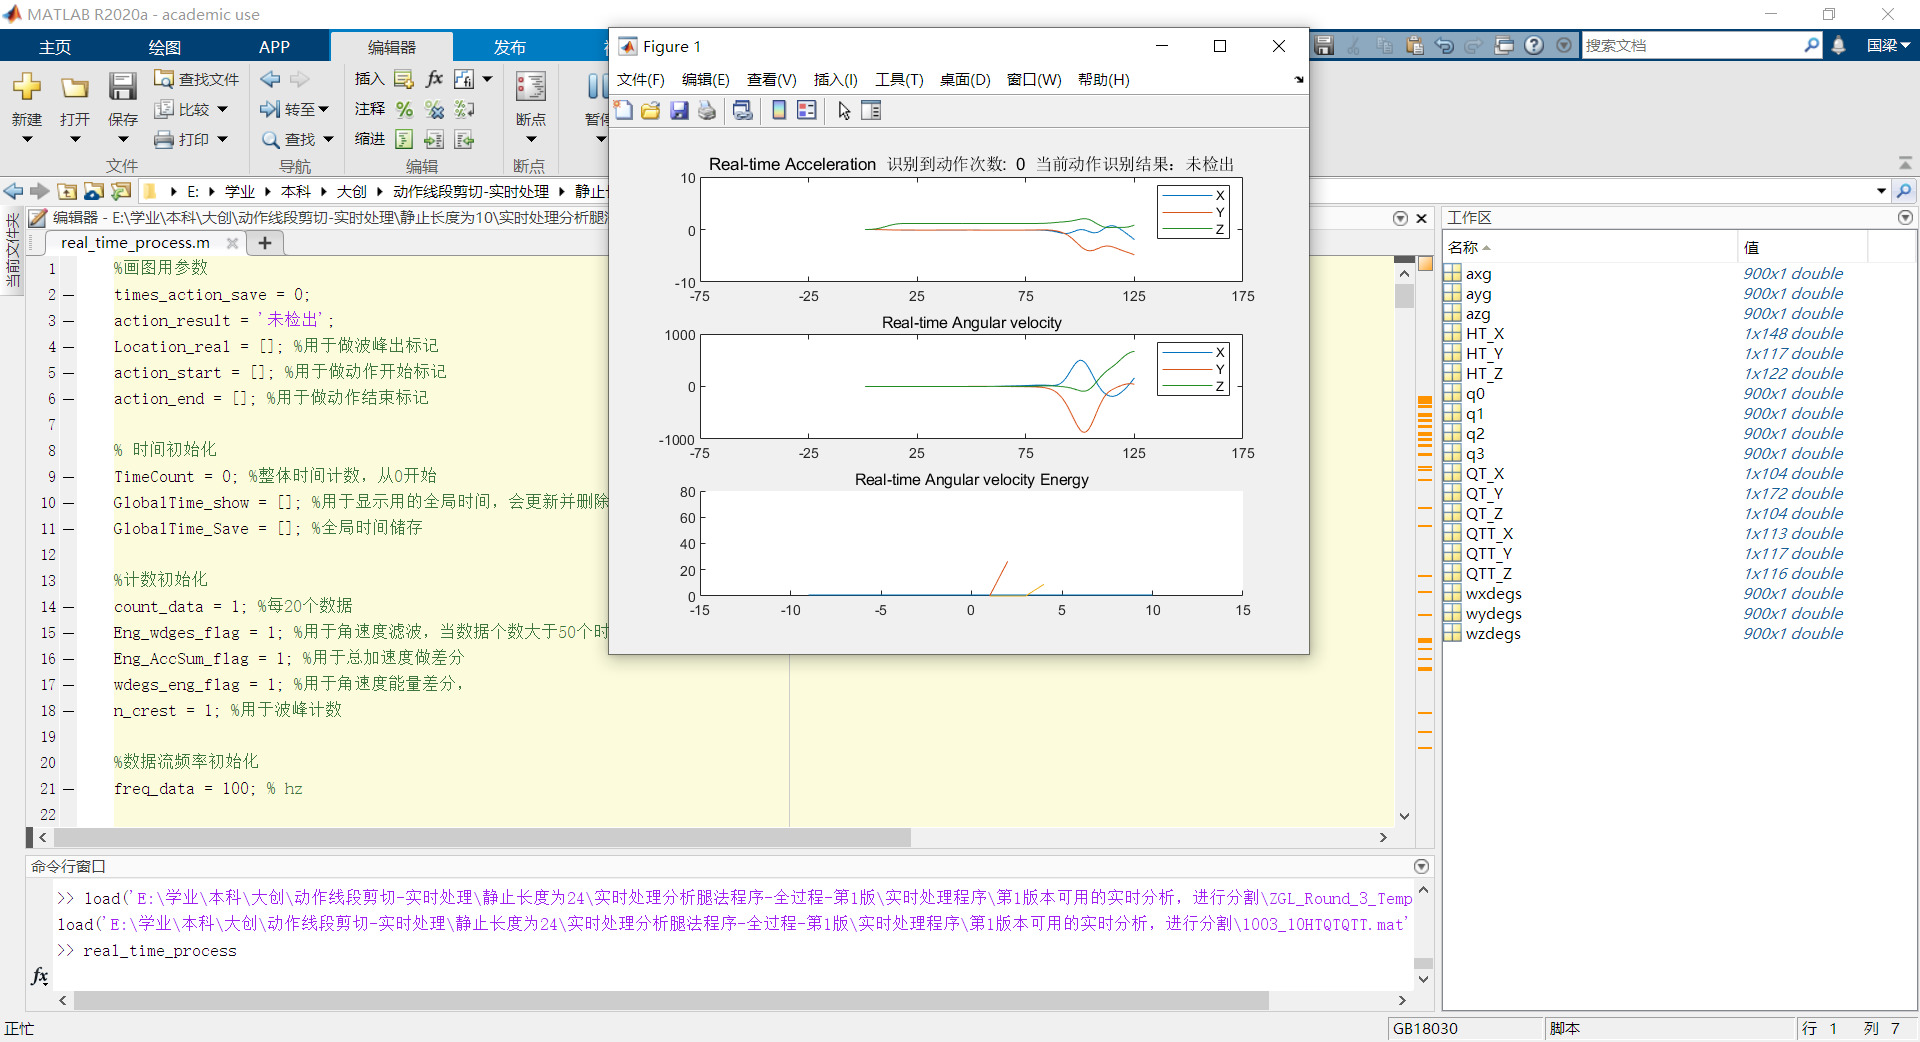Click the Print Figure icon
This screenshot has width=1920, height=1042.
(707, 111)
